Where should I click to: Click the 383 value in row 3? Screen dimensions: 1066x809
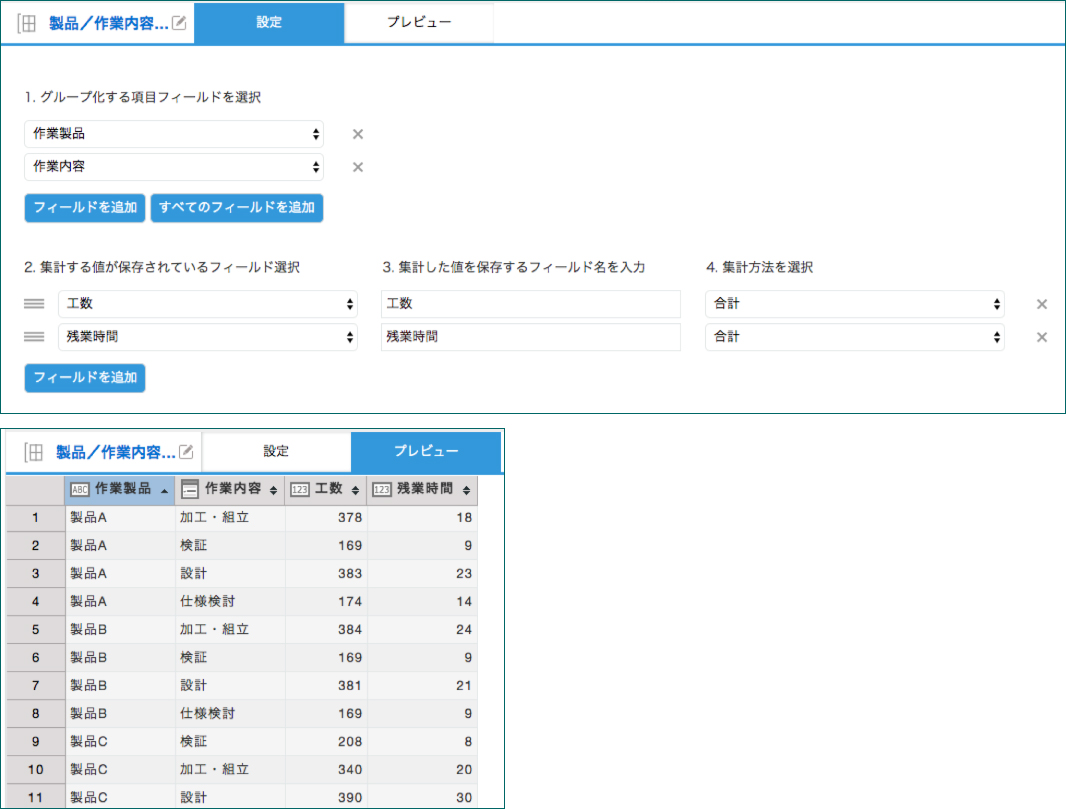tap(350, 574)
